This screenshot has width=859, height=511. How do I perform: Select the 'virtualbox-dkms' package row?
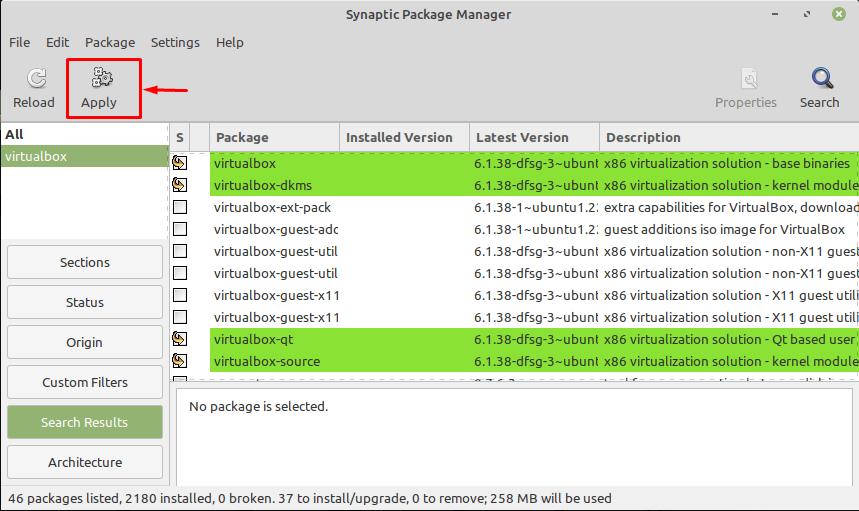(514, 185)
